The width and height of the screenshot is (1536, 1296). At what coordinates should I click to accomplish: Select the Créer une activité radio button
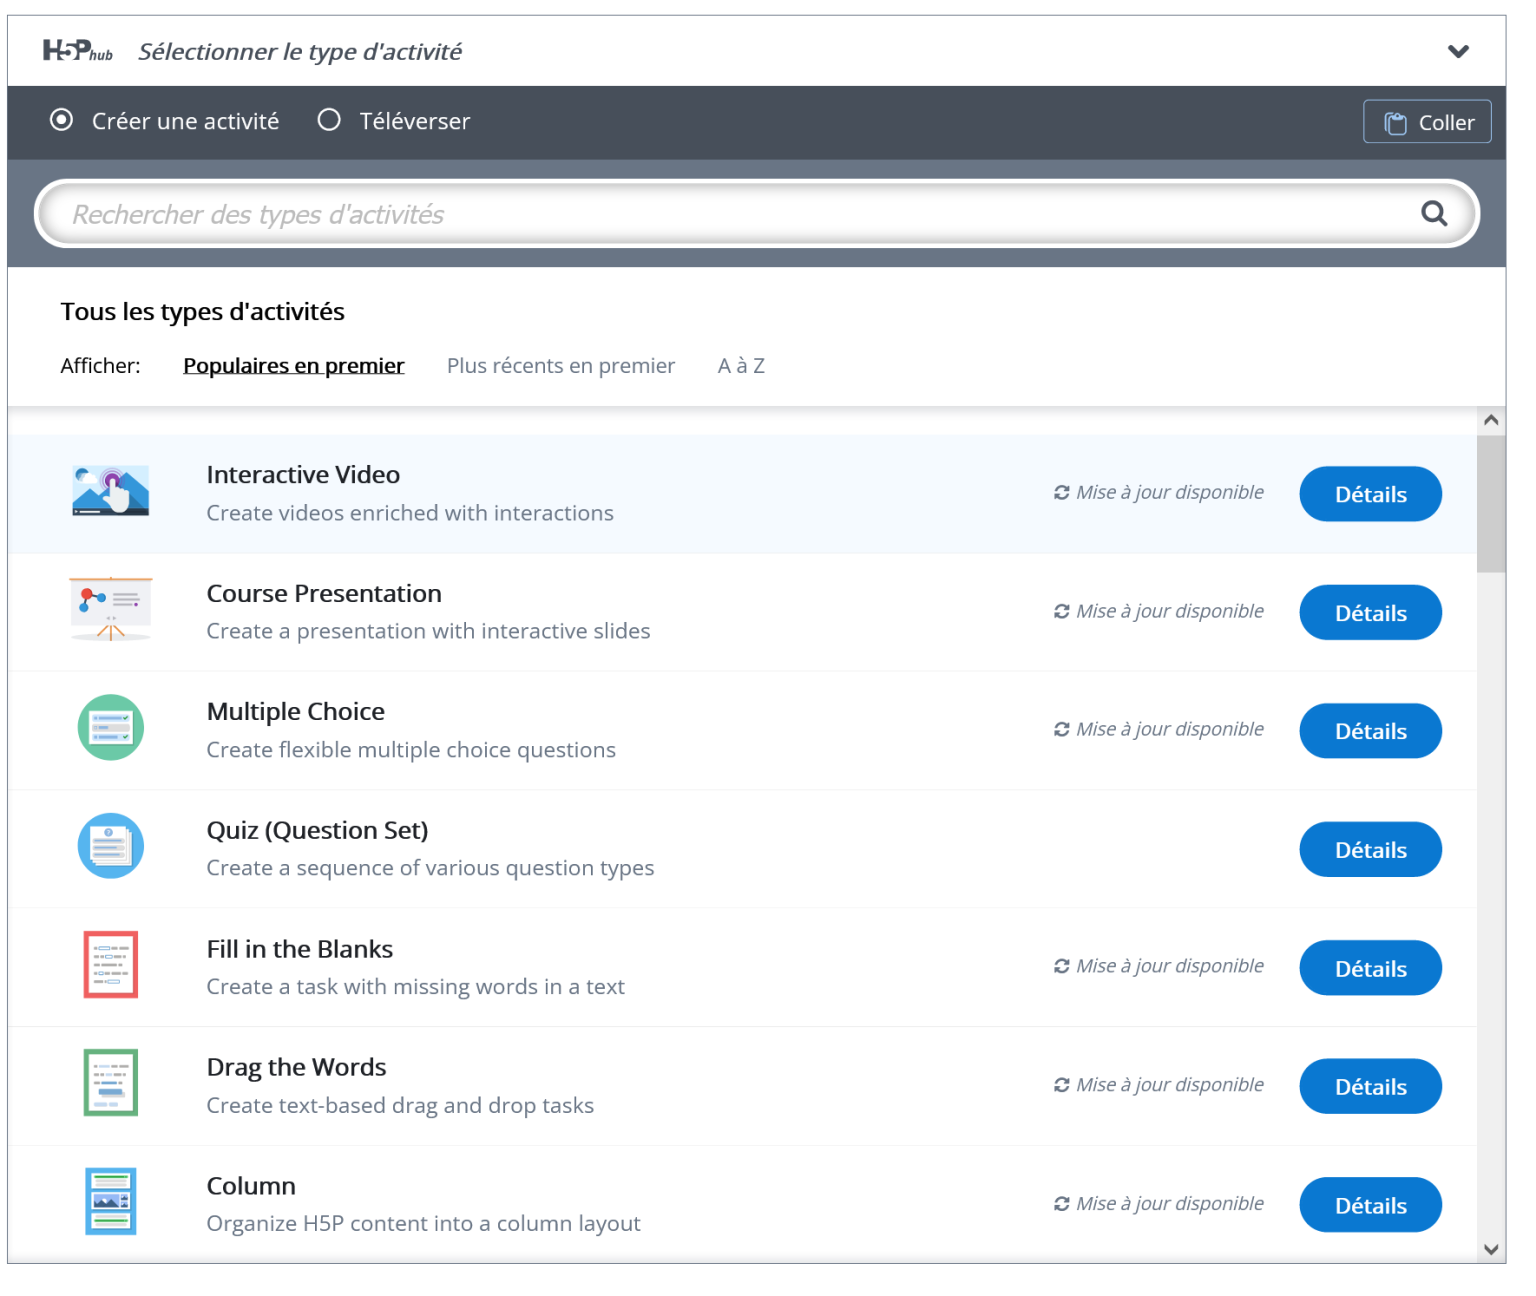(62, 120)
